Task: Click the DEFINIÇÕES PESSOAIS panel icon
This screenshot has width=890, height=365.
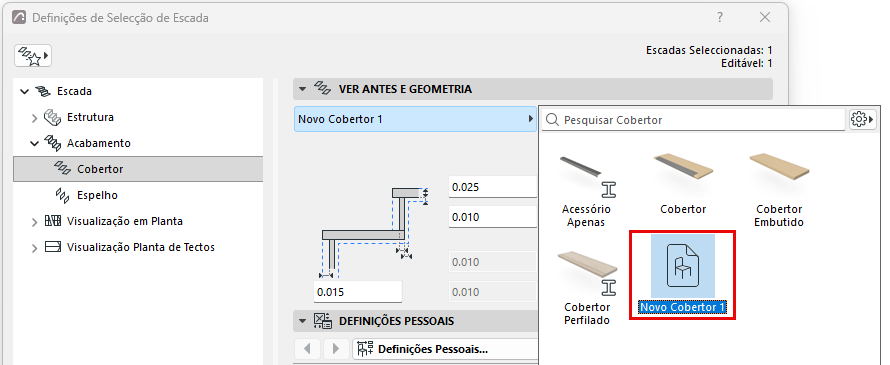Action: point(323,321)
